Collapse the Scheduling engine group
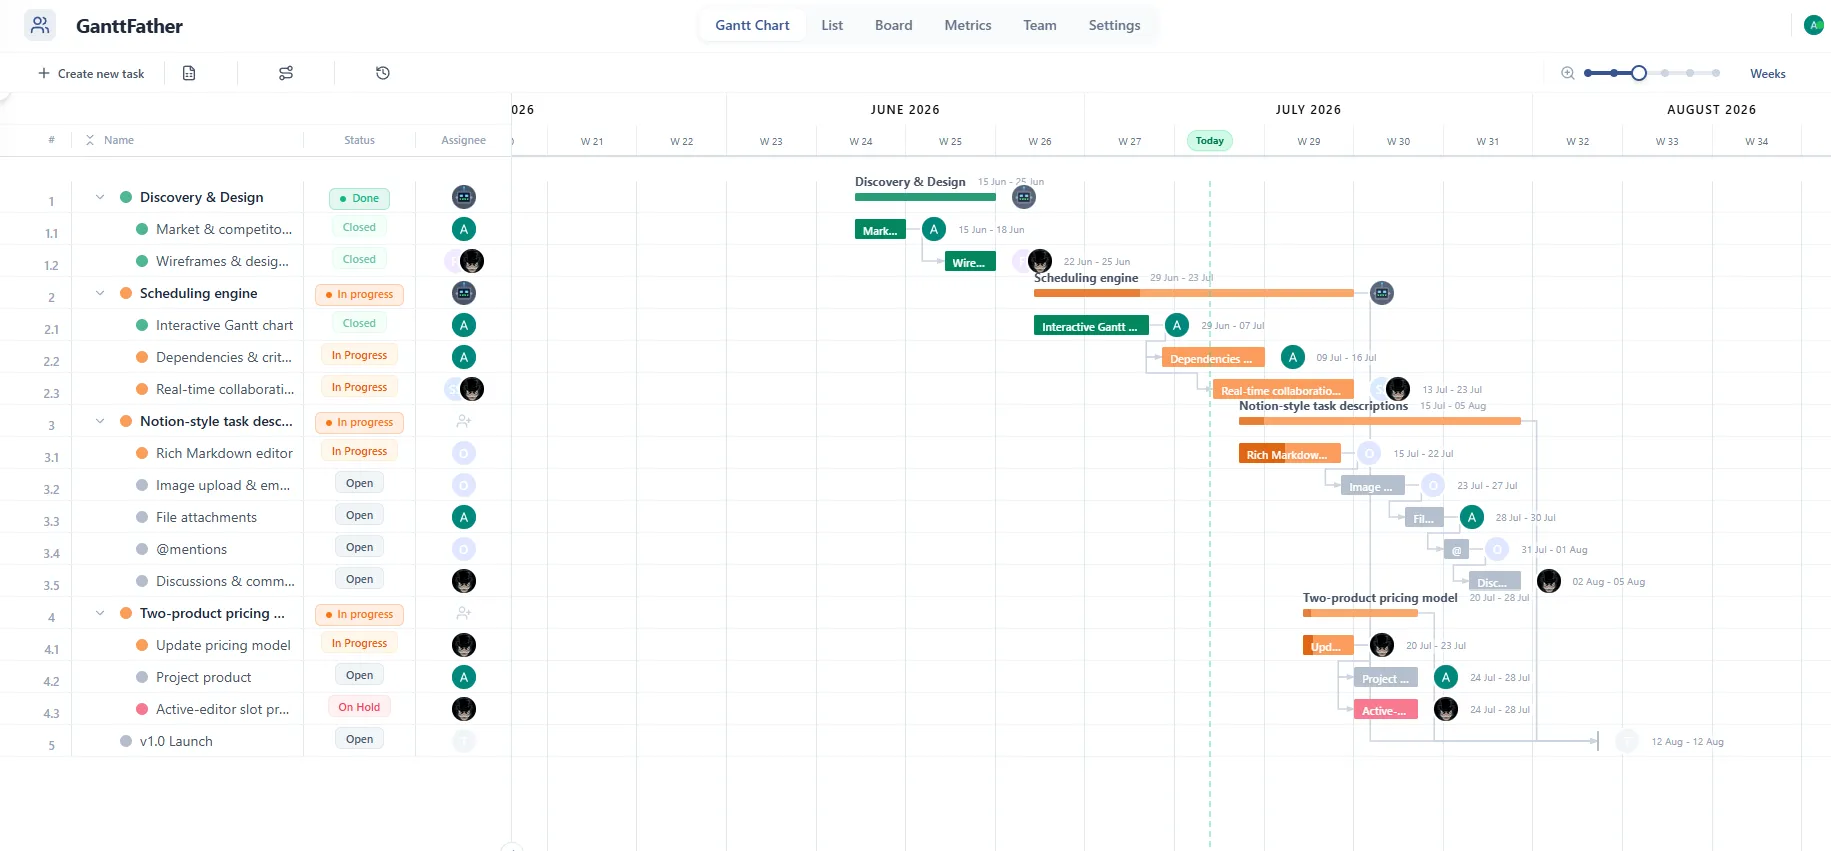This screenshot has width=1831, height=851. [100, 293]
